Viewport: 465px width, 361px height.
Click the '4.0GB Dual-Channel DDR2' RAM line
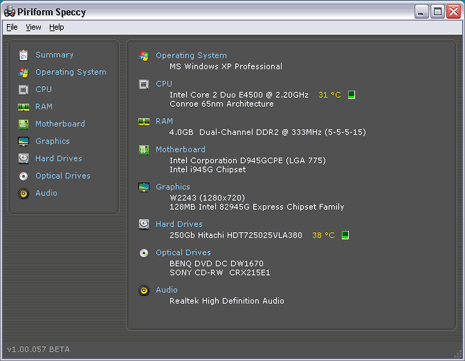pos(267,132)
